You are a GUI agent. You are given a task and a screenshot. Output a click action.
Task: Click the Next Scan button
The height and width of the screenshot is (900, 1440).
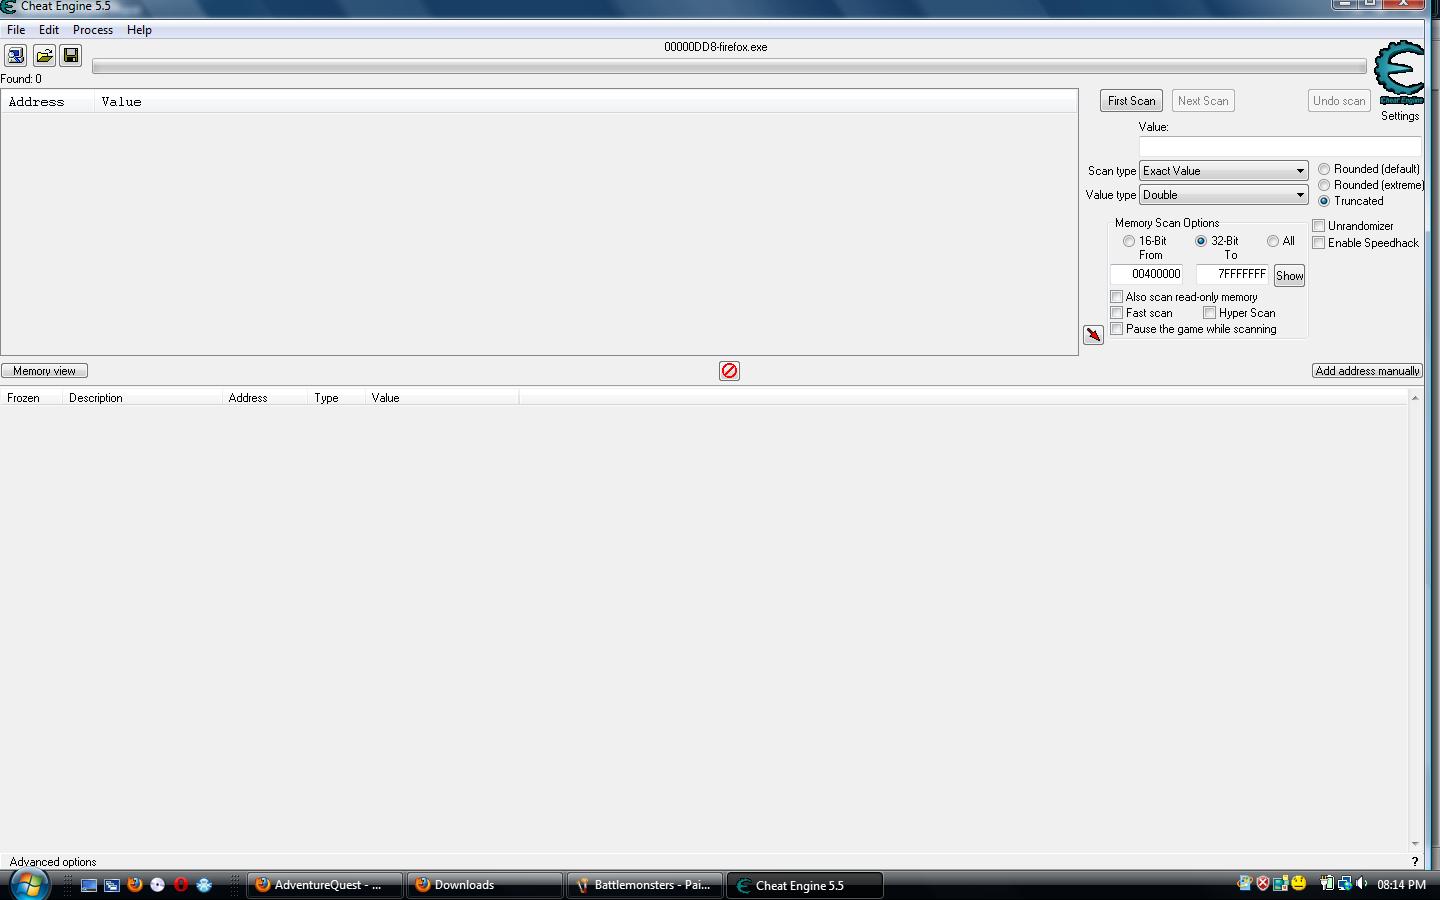tap(1203, 101)
